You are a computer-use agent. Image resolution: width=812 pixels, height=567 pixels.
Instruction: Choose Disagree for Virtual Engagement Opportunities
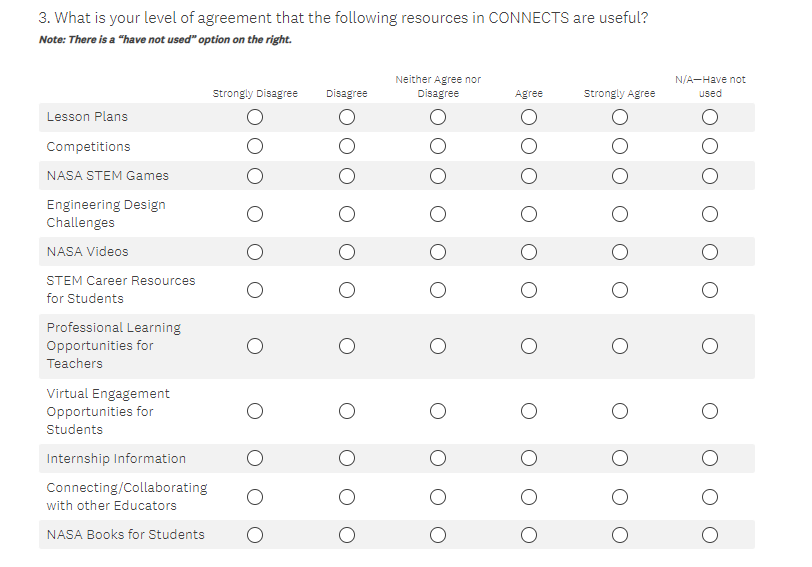tap(346, 411)
